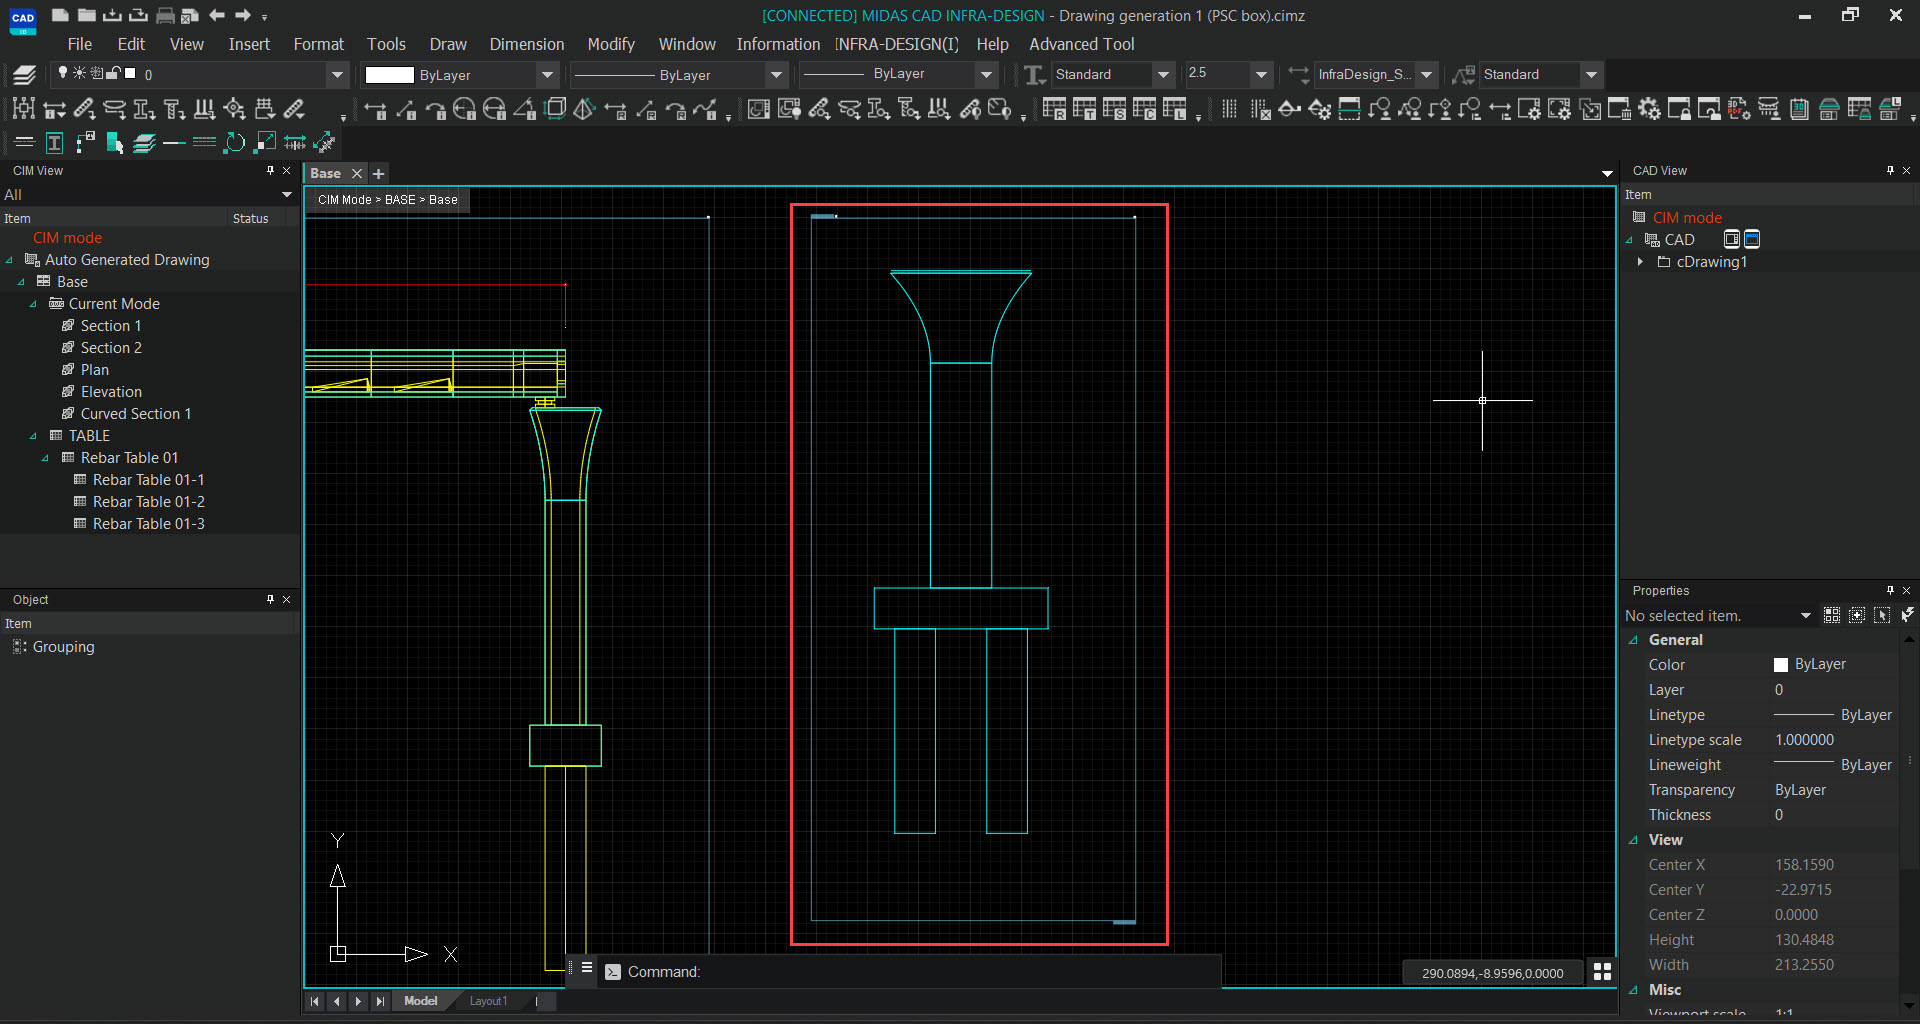Select the 3D box tool icon
The image size is (1920, 1024).
pyautogui.click(x=555, y=109)
